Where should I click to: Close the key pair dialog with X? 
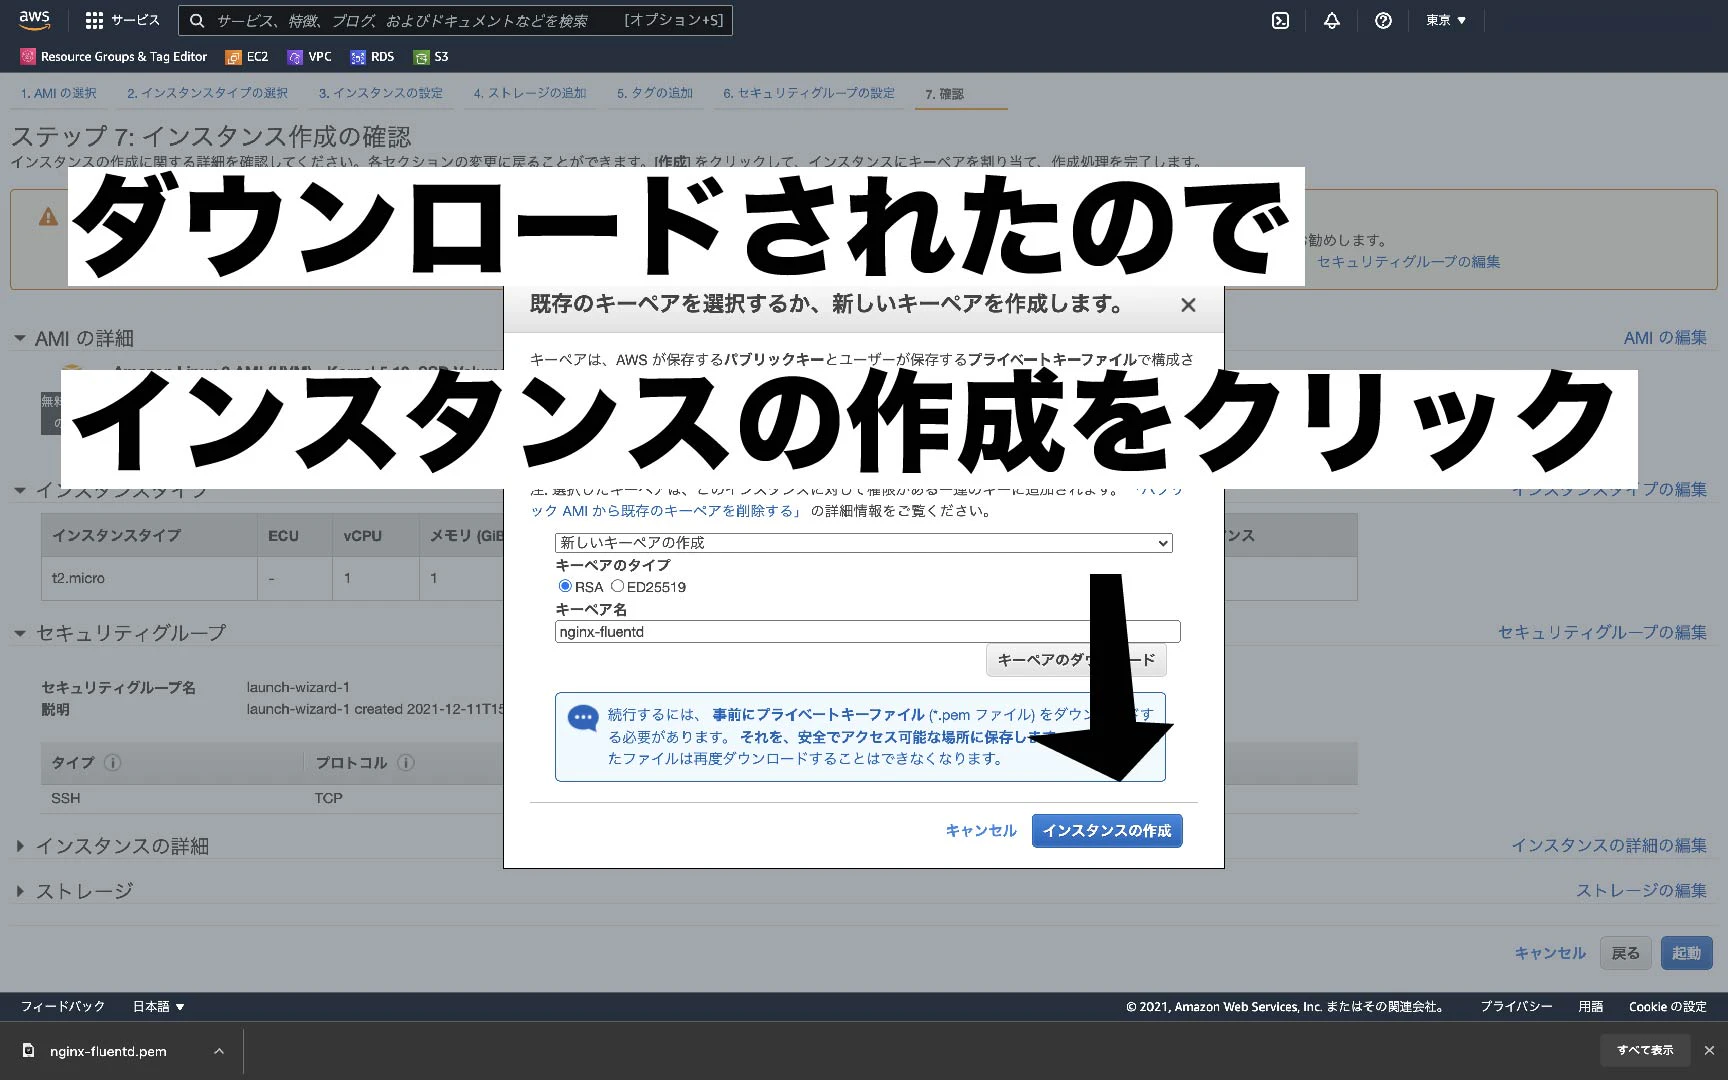[1188, 305]
